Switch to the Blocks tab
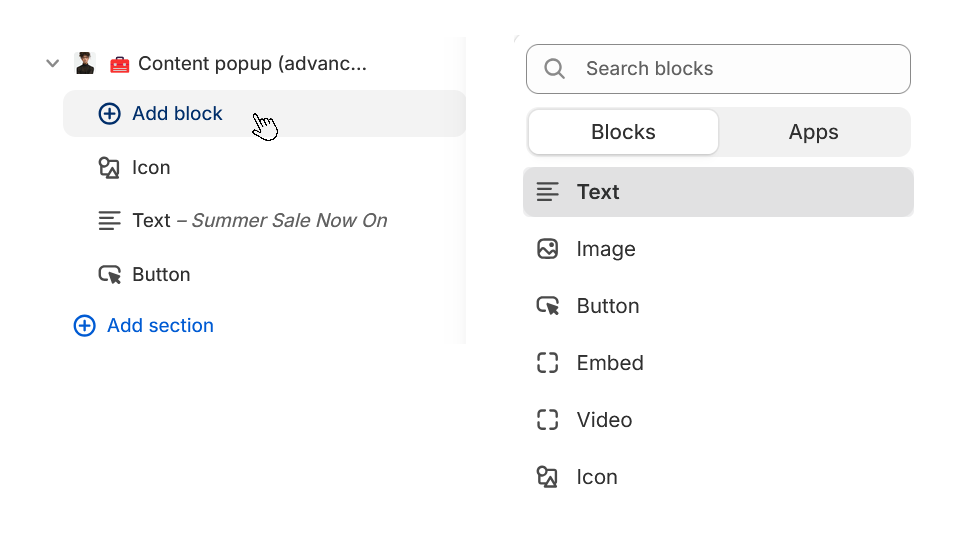 (x=623, y=132)
